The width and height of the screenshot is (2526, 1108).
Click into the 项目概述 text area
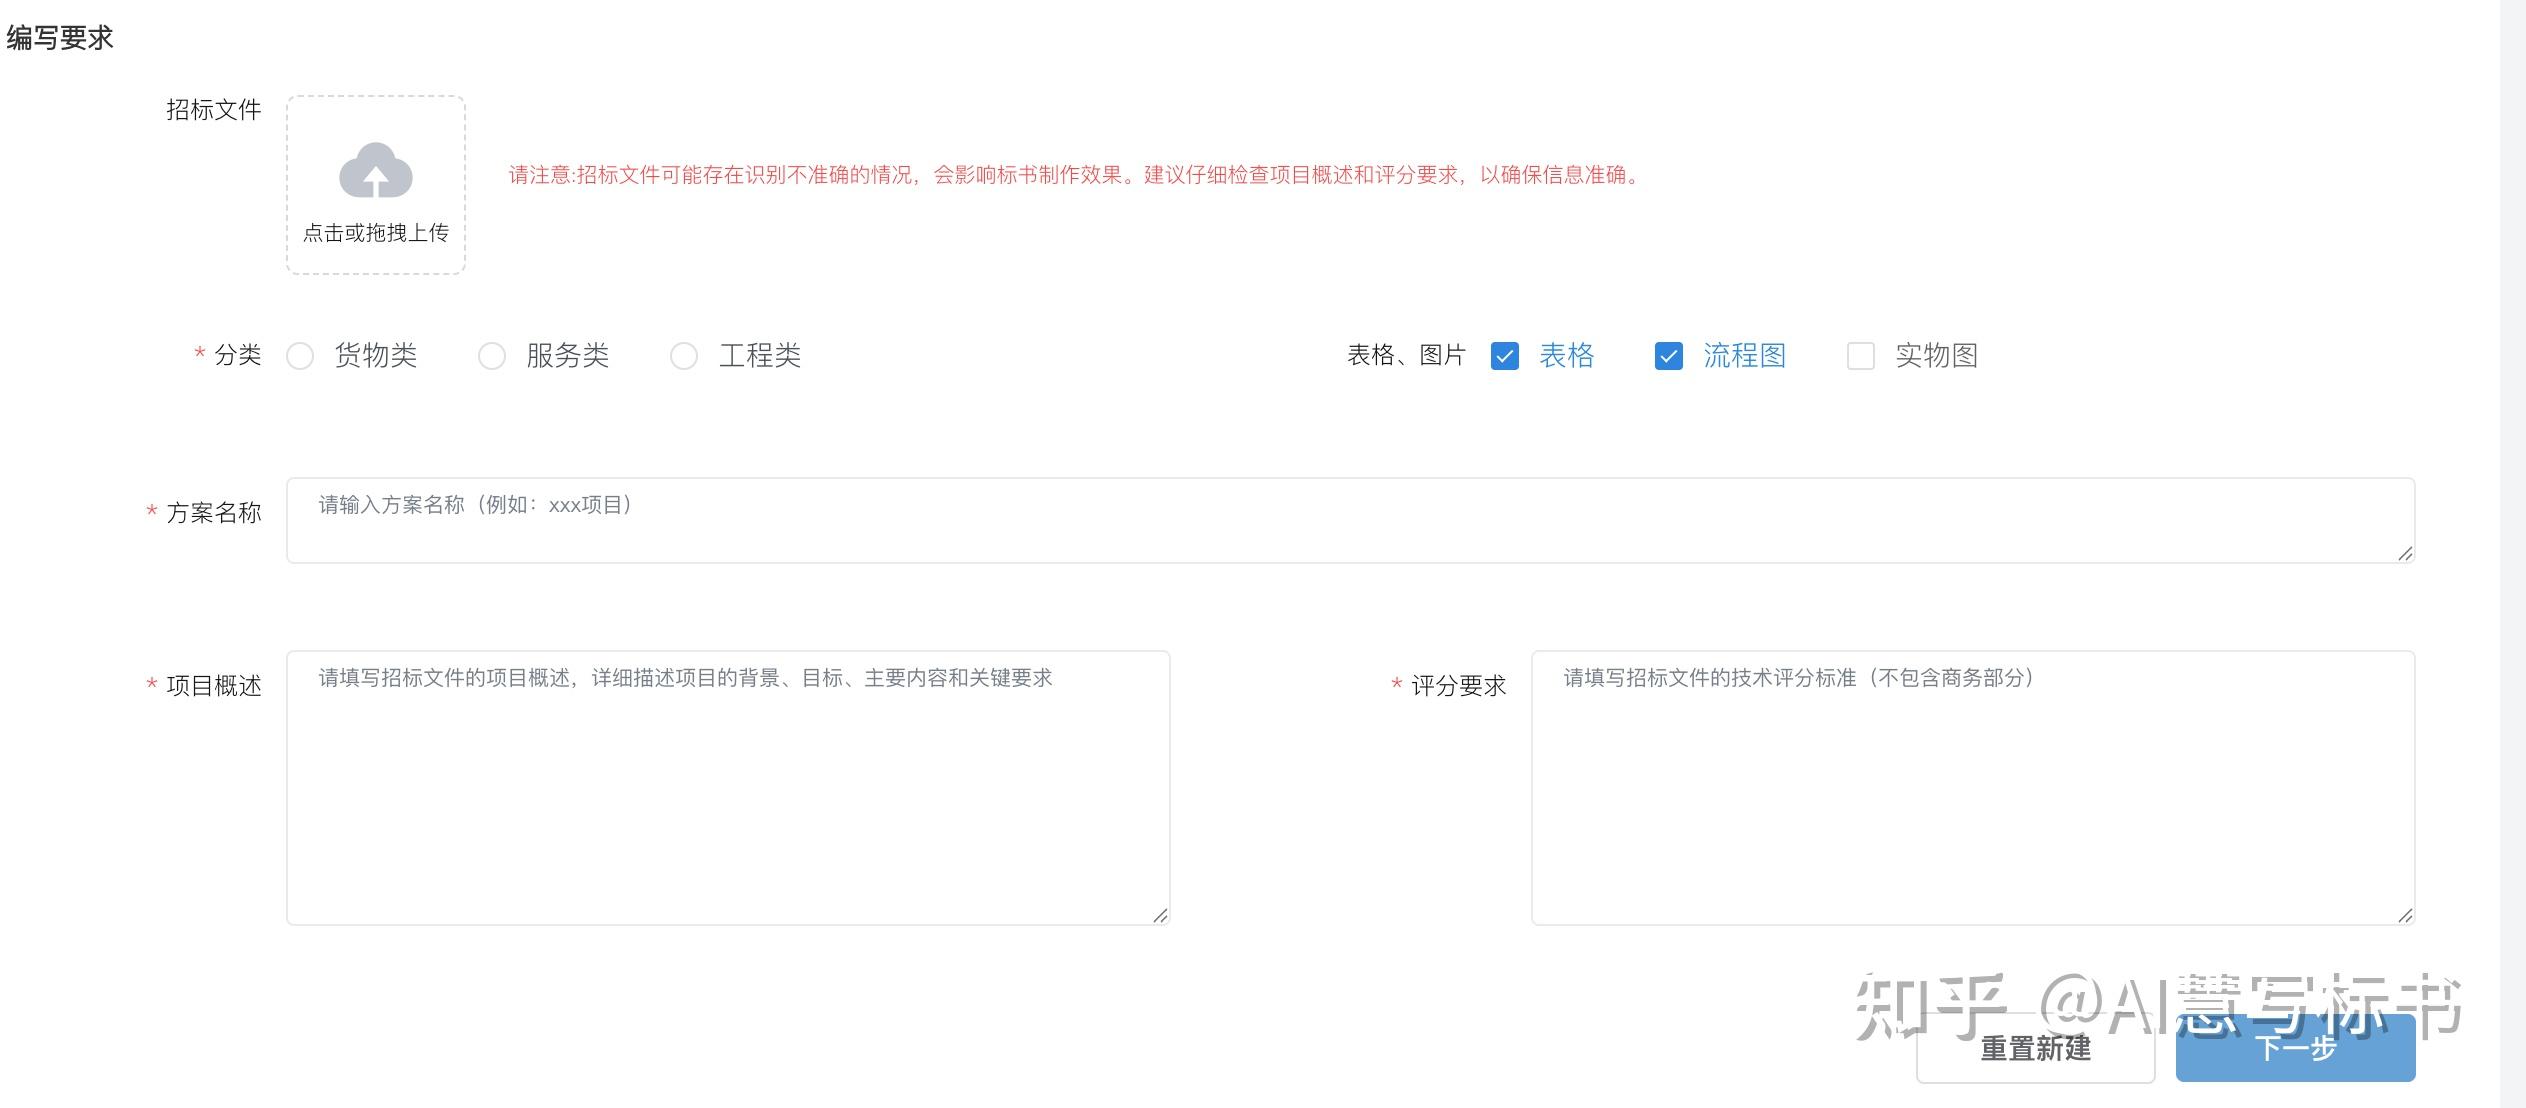point(728,788)
